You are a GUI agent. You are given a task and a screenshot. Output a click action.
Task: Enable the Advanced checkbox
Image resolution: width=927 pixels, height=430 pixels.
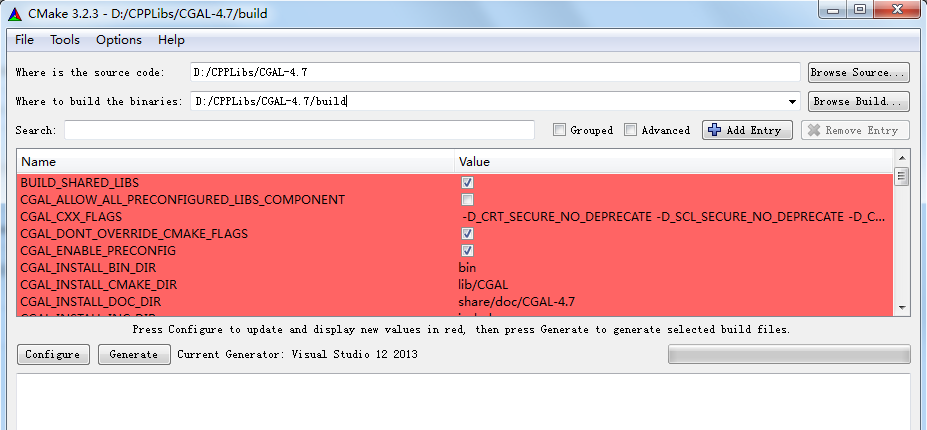tap(631, 130)
